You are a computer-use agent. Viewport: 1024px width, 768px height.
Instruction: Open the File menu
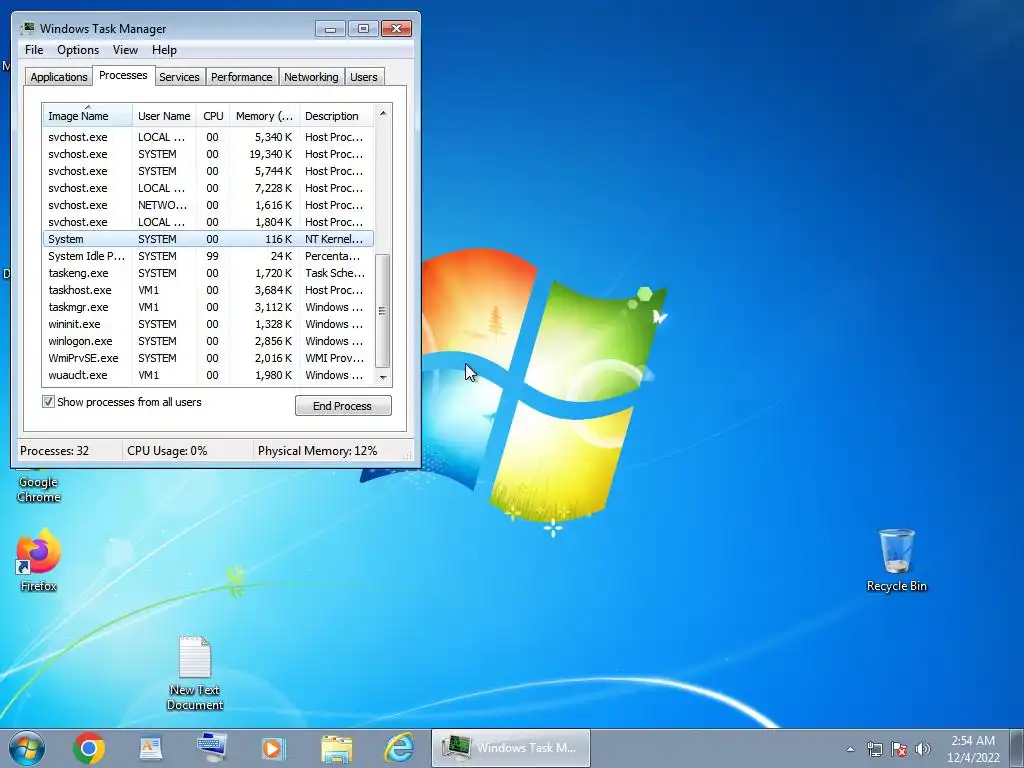coord(34,50)
